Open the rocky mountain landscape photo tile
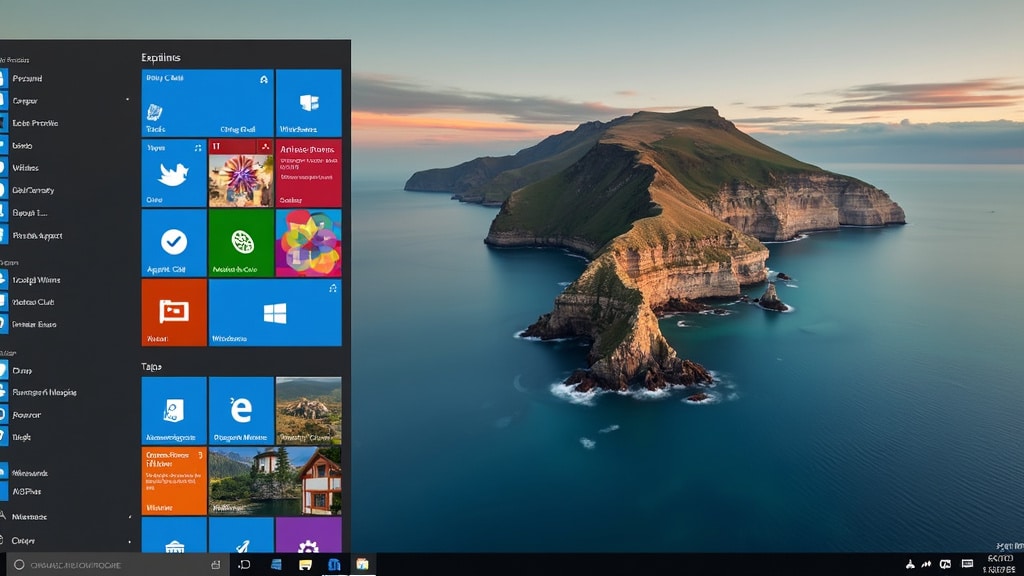 tap(308, 411)
